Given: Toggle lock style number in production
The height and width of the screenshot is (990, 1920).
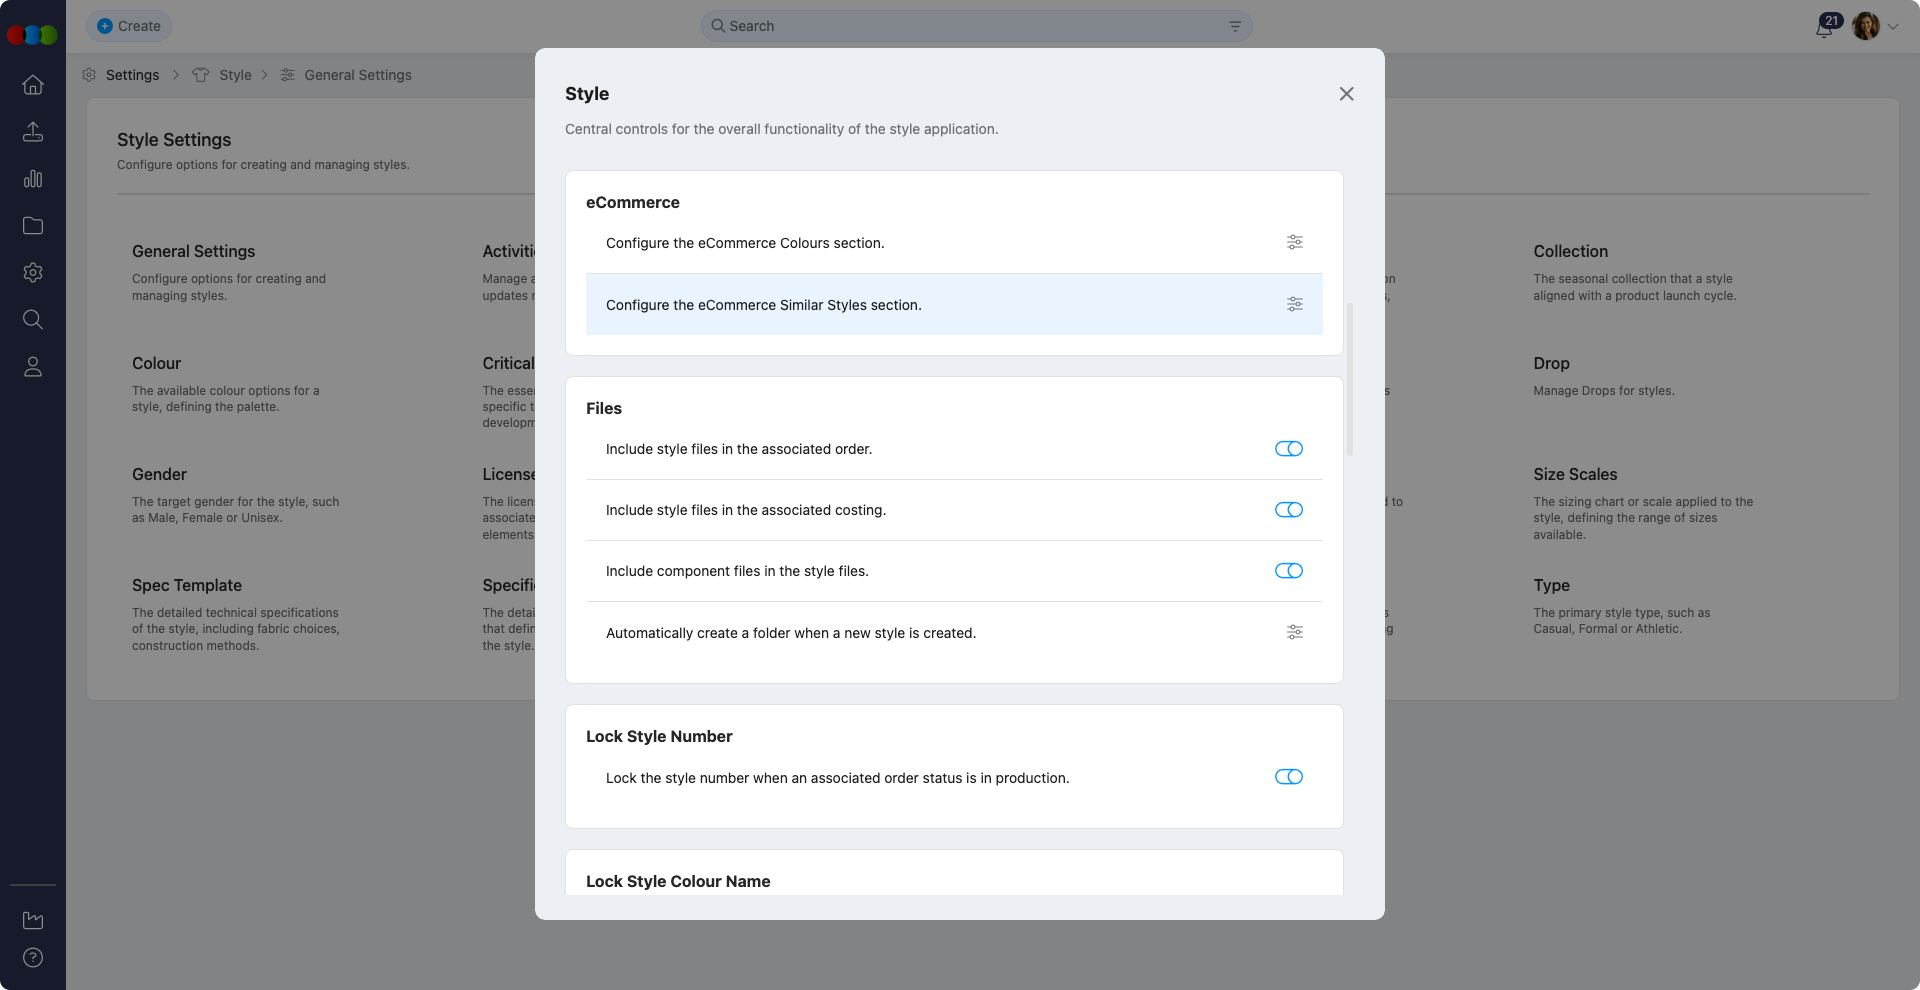Looking at the screenshot, I should pyautogui.click(x=1288, y=777).
